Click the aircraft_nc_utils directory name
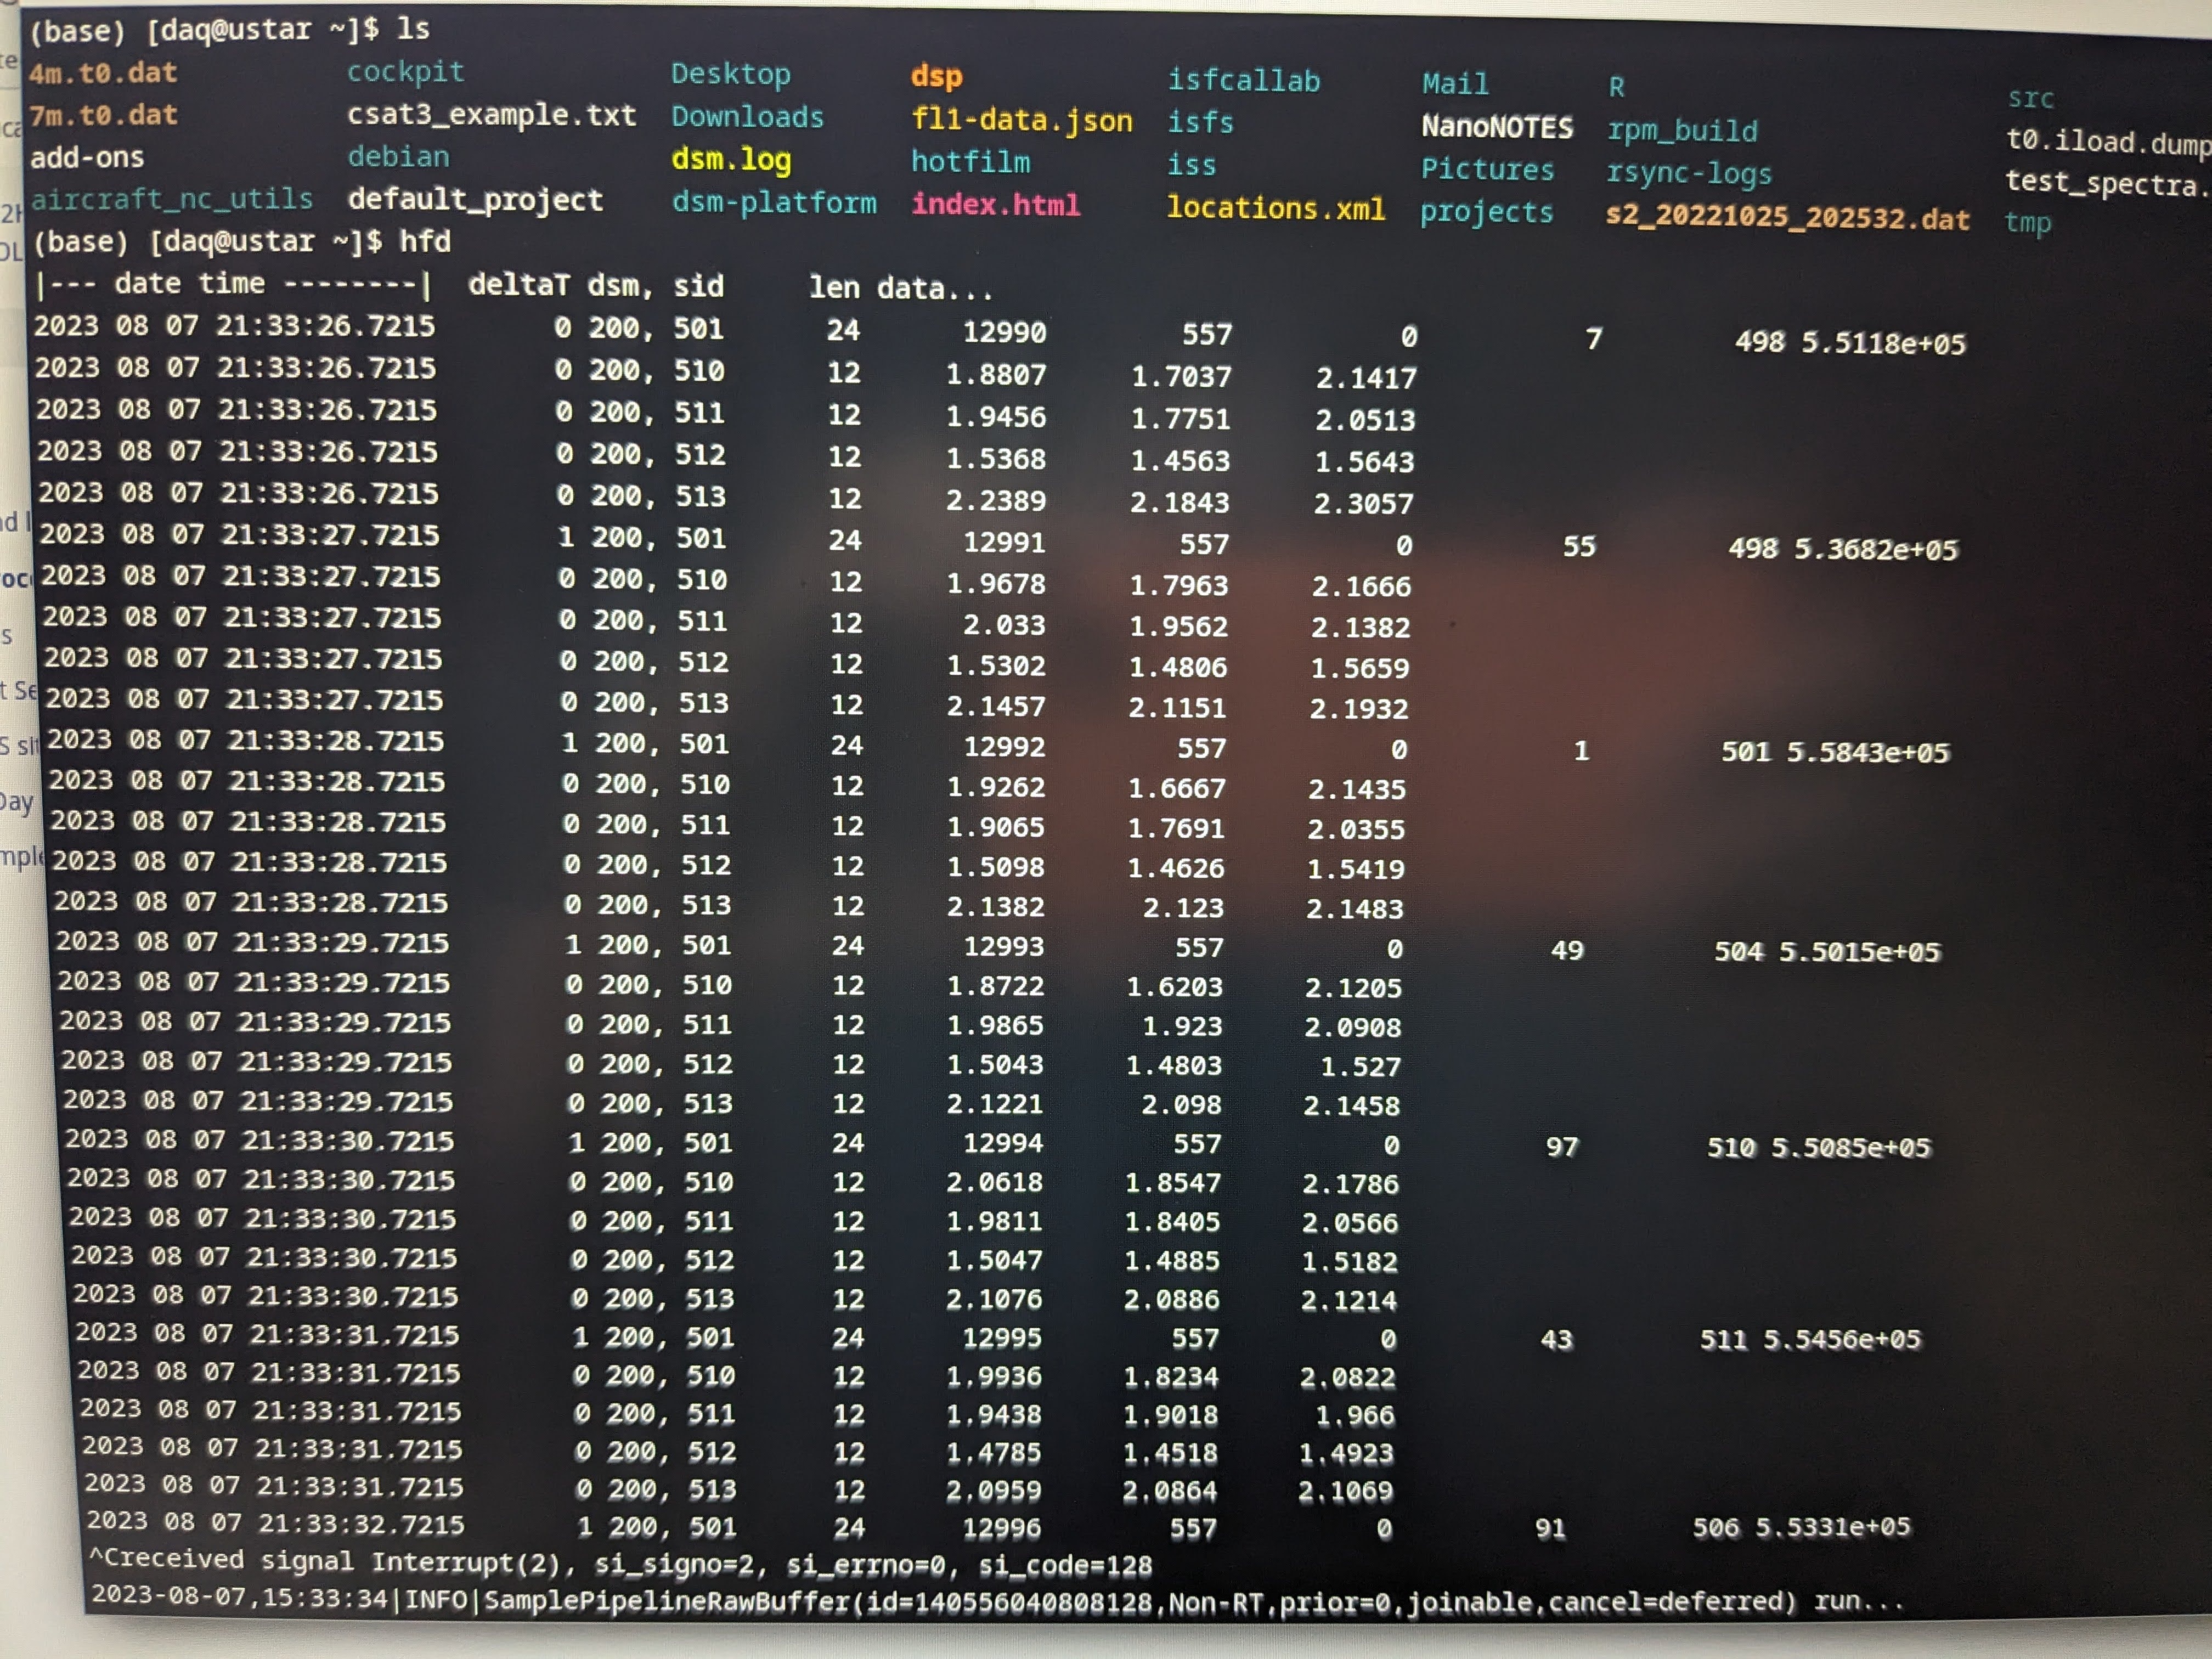The image size is (2212, 1659). click(x=171, y=199)
